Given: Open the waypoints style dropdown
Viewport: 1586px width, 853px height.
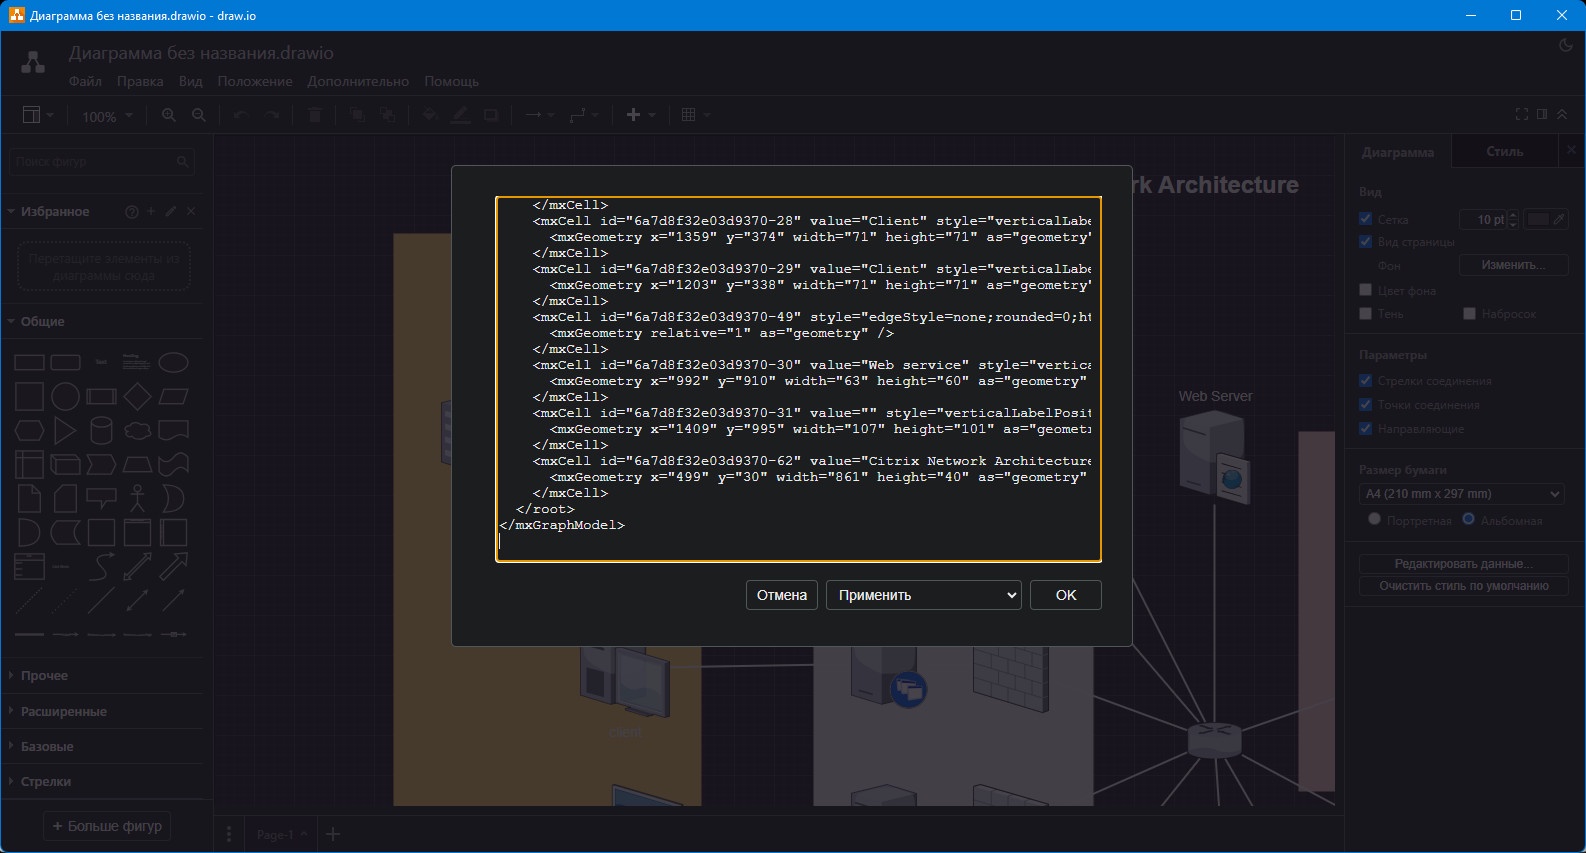Looking at the screenshot, I should (584, 115).
